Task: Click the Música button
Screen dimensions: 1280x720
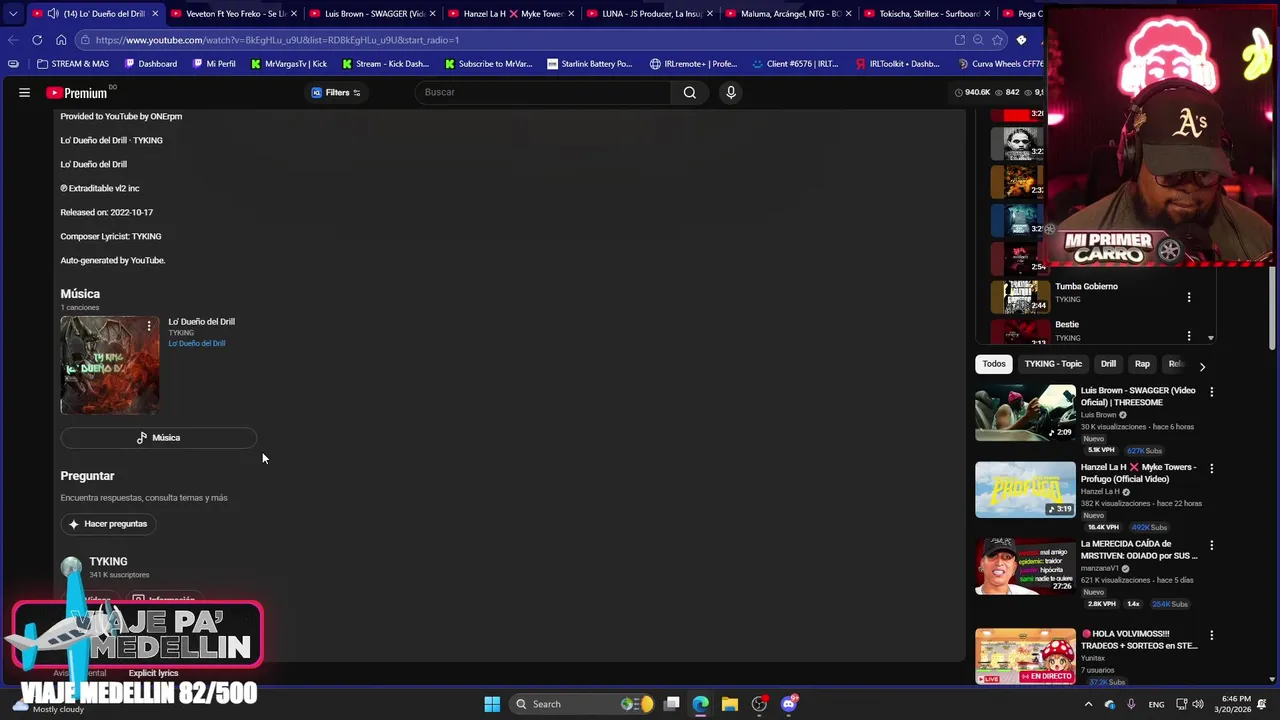Action: 159,438
